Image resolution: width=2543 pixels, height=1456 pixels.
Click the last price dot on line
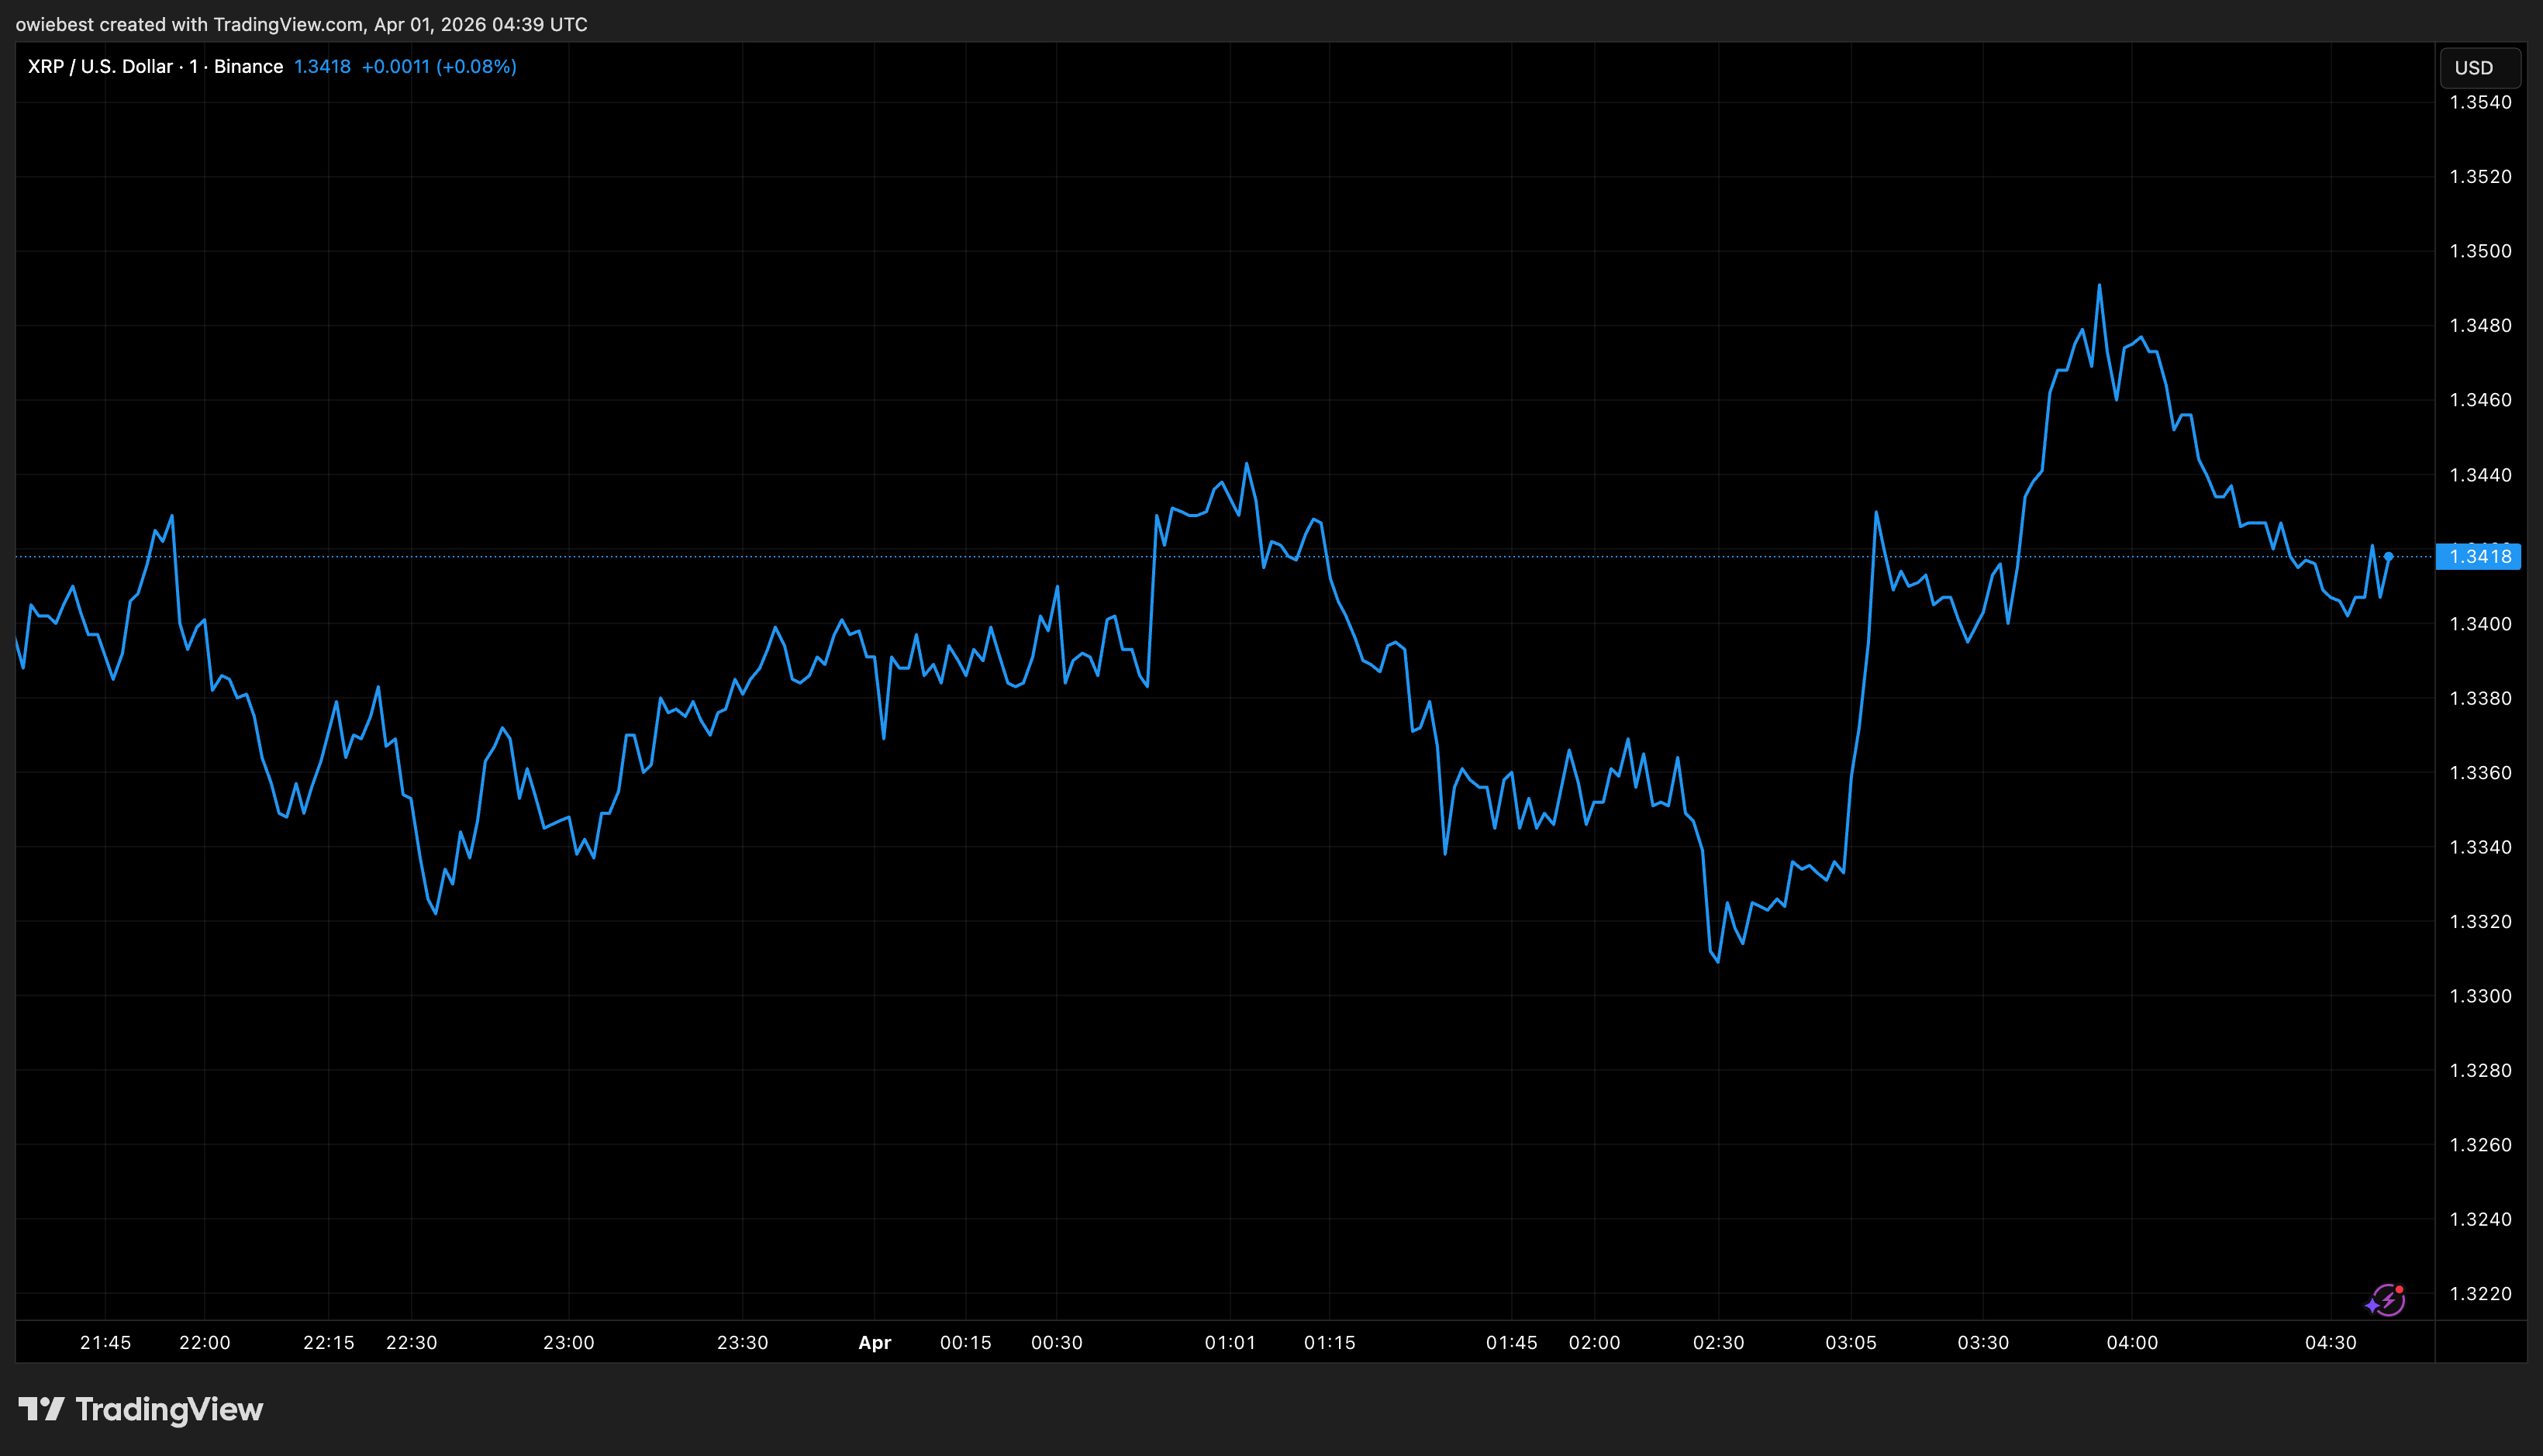coord(2388,556)
